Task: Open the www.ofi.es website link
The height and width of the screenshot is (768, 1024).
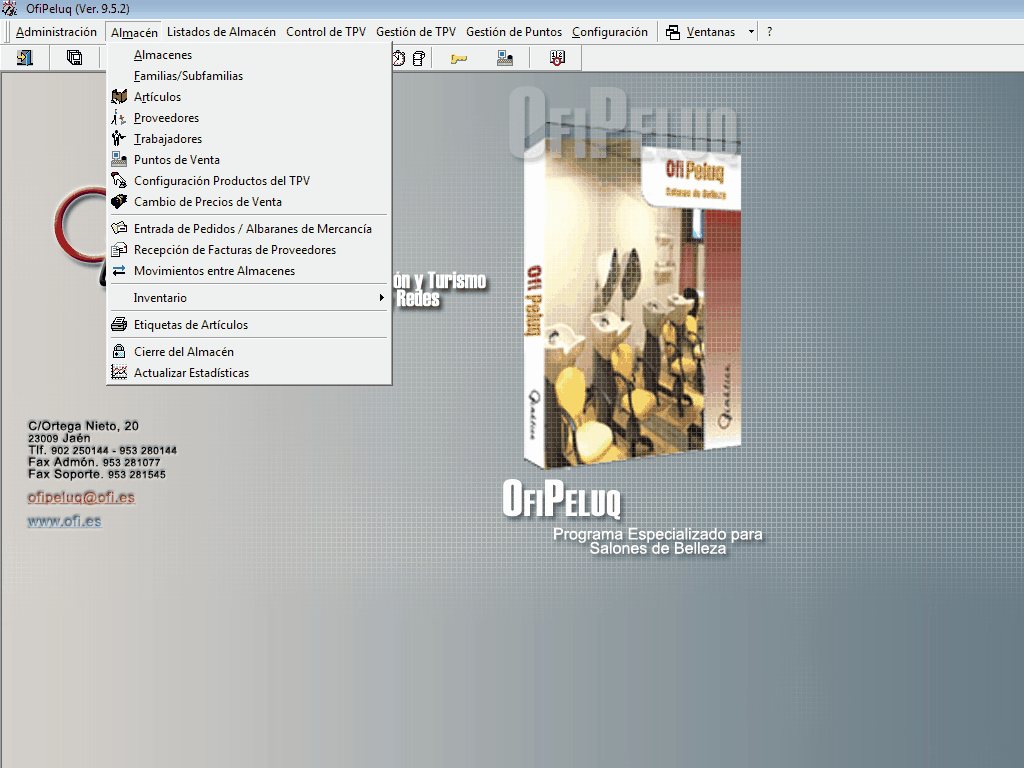Action: tap(64, 521)
